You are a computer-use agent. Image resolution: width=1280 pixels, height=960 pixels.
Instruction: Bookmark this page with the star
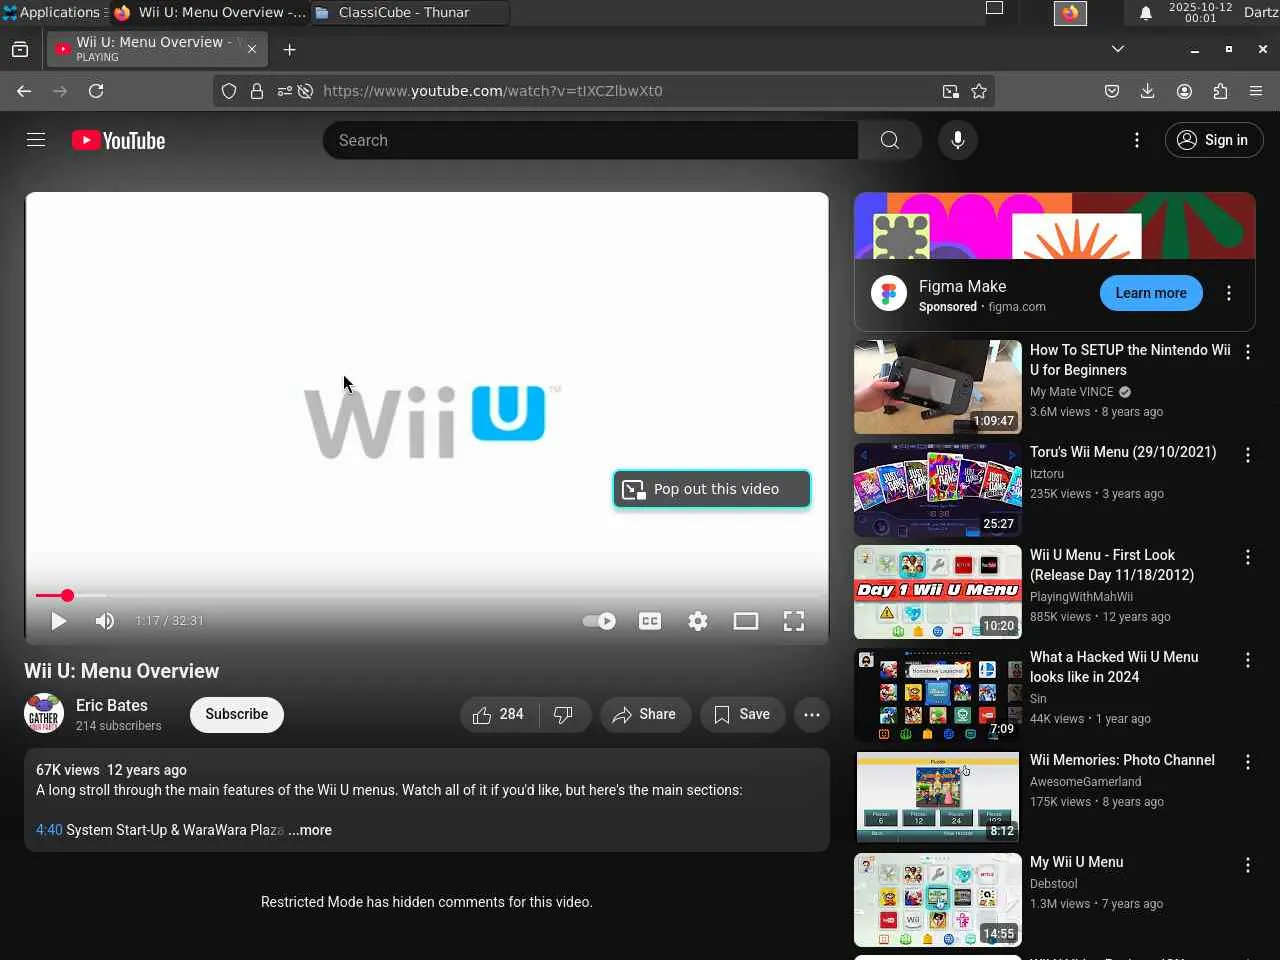tap(979, 91)
